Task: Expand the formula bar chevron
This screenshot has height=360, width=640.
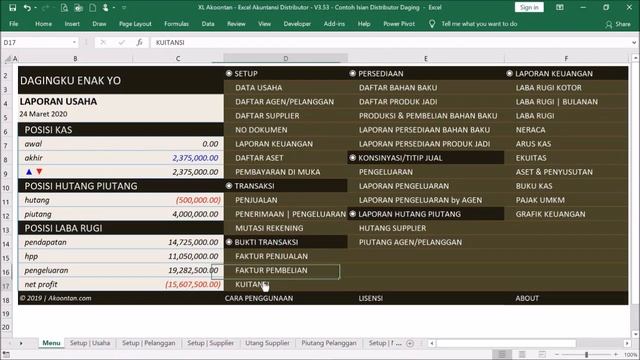Action: click(x=634, y=42)
